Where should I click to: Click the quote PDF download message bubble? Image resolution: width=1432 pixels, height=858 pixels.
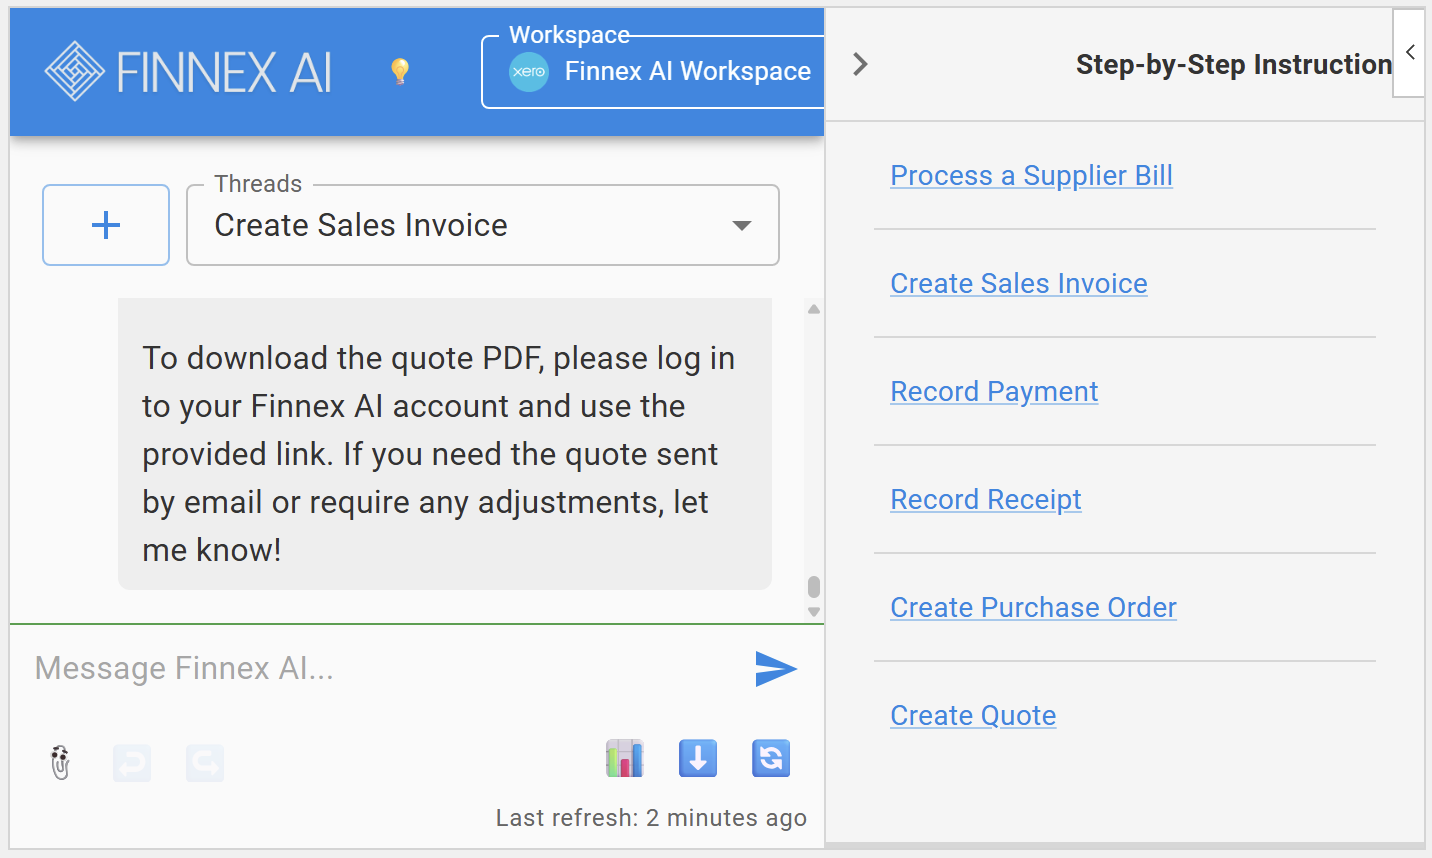445,444
